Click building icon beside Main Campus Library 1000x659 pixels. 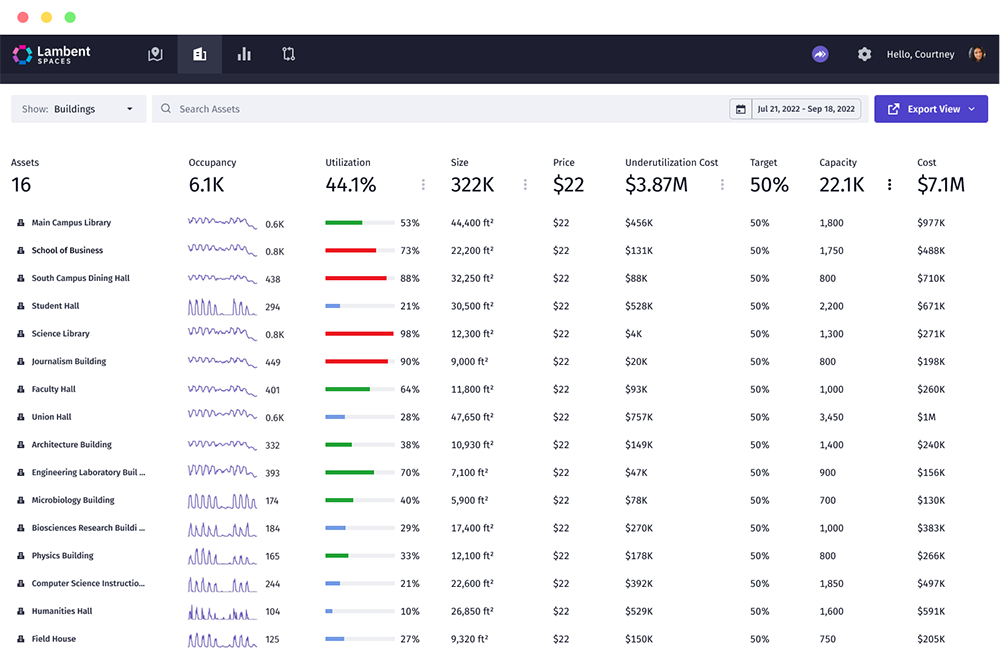[20, 223]
